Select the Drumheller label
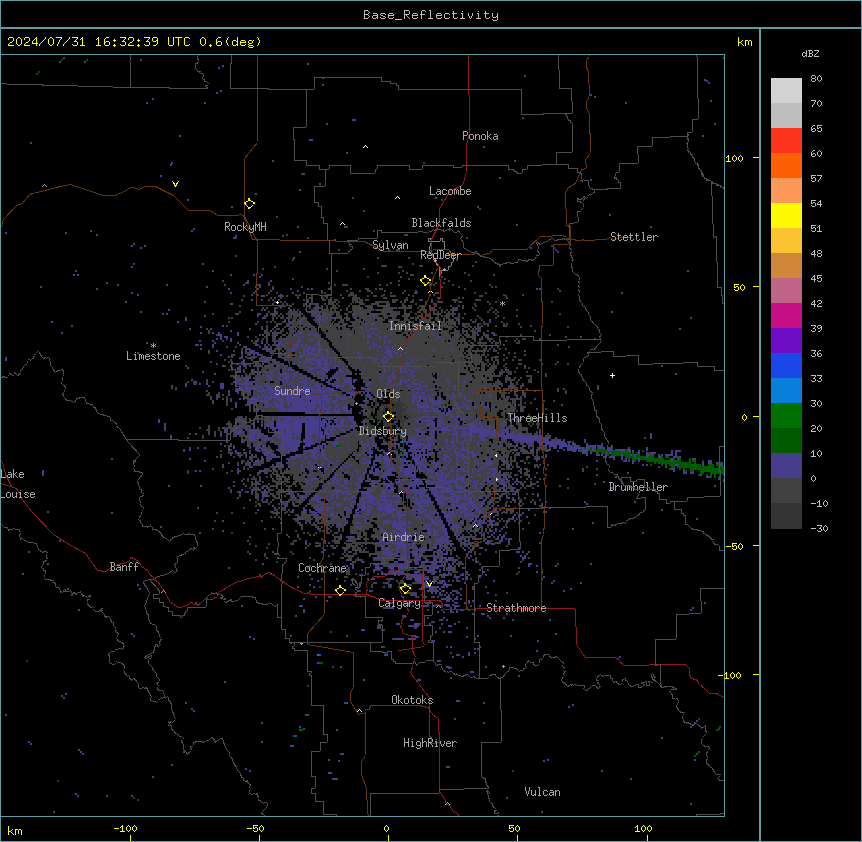Image resolution: width=862 pixels, height=842 pixels. click(x=638, y=487)
